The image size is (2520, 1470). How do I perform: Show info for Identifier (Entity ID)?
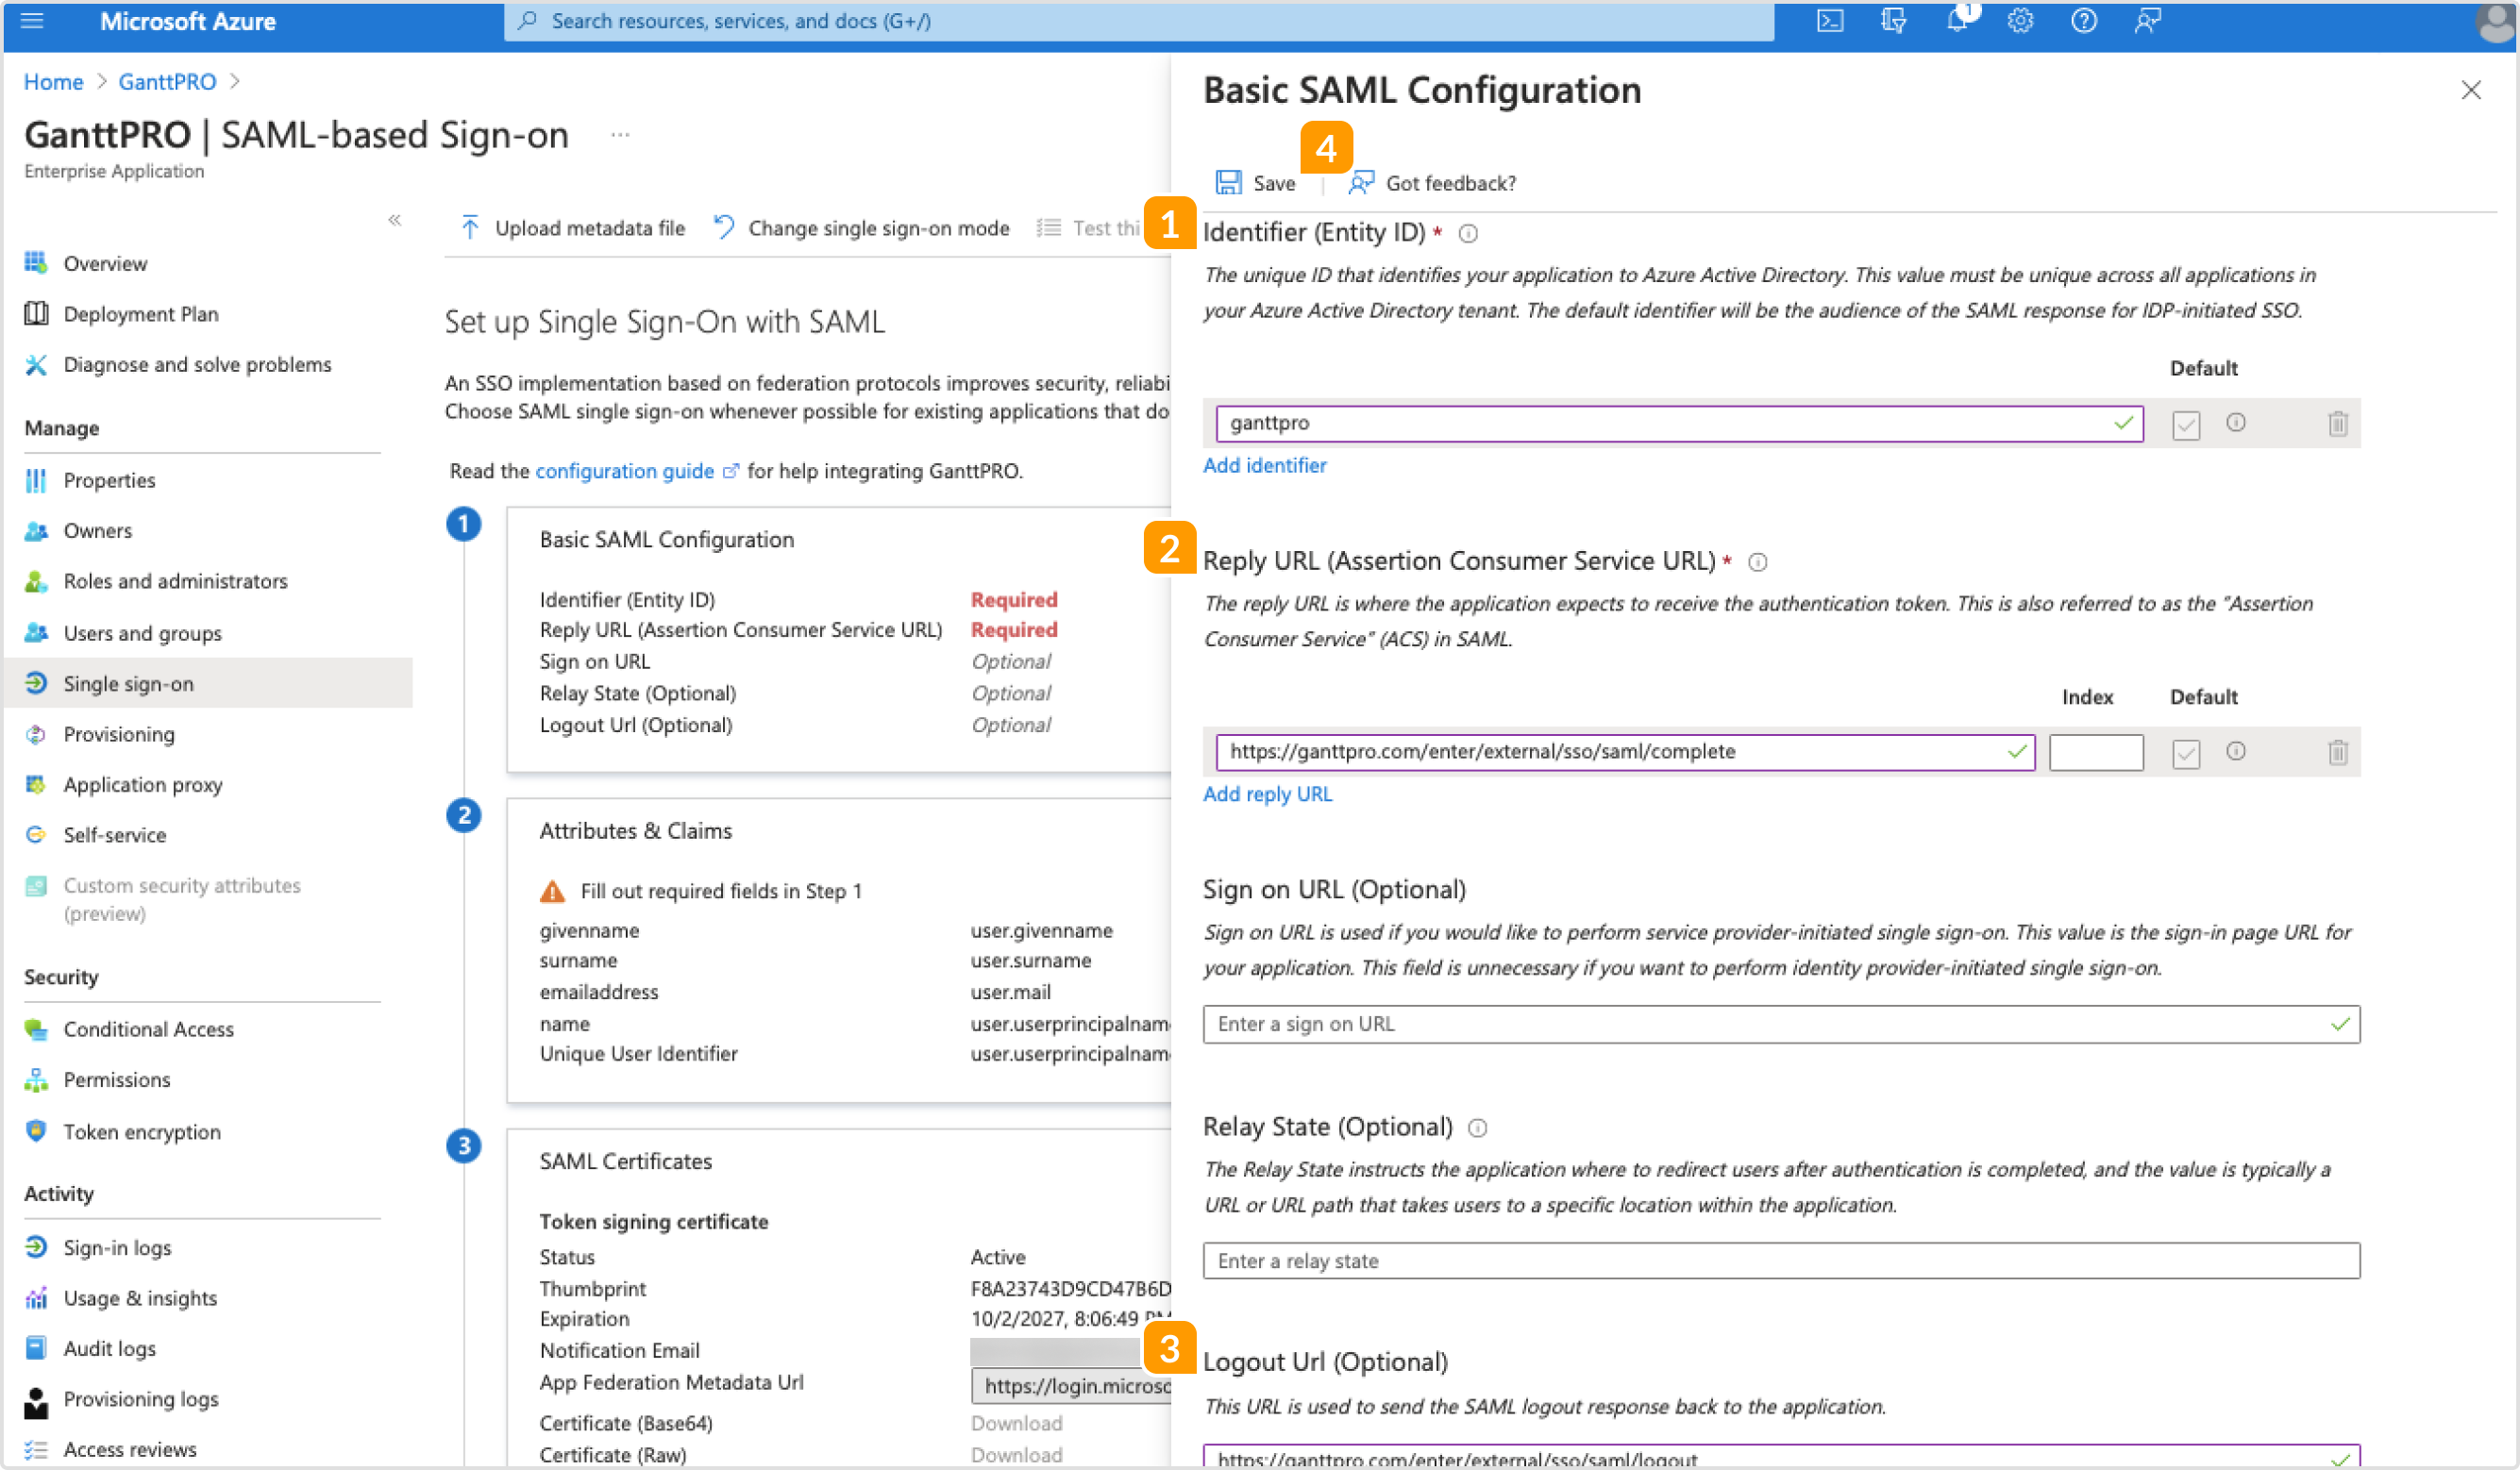pos(1468,234)
